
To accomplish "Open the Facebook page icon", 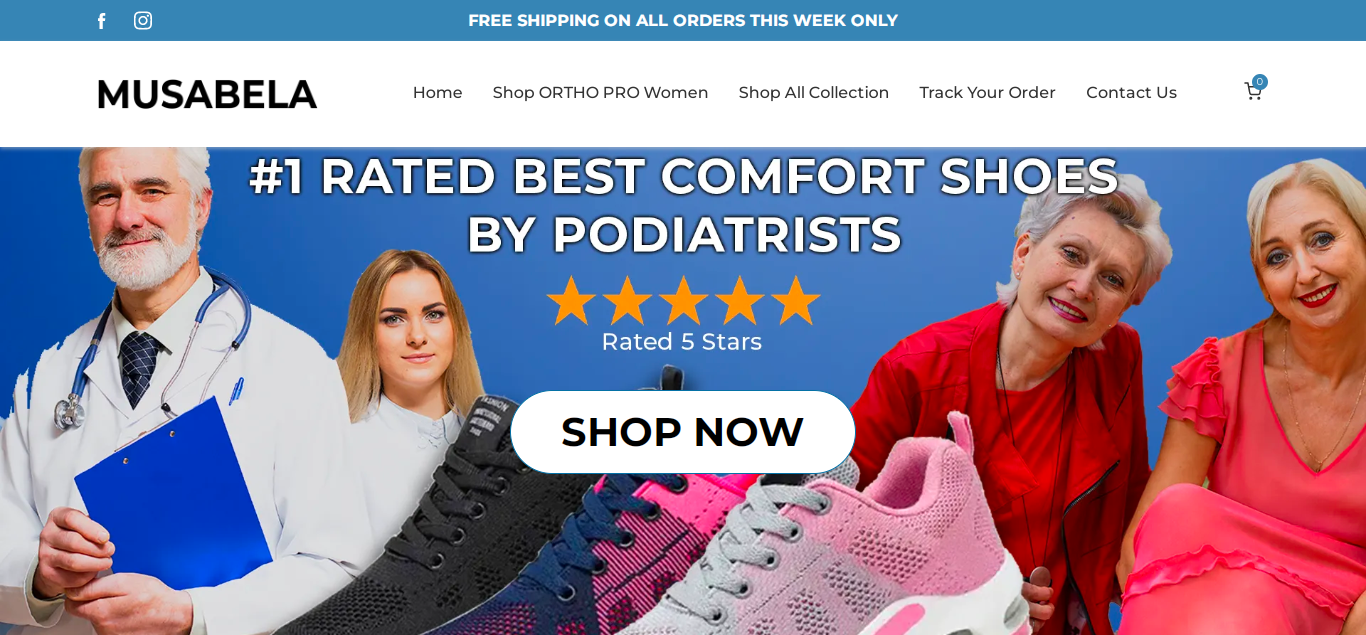I will tap(101, 21).
